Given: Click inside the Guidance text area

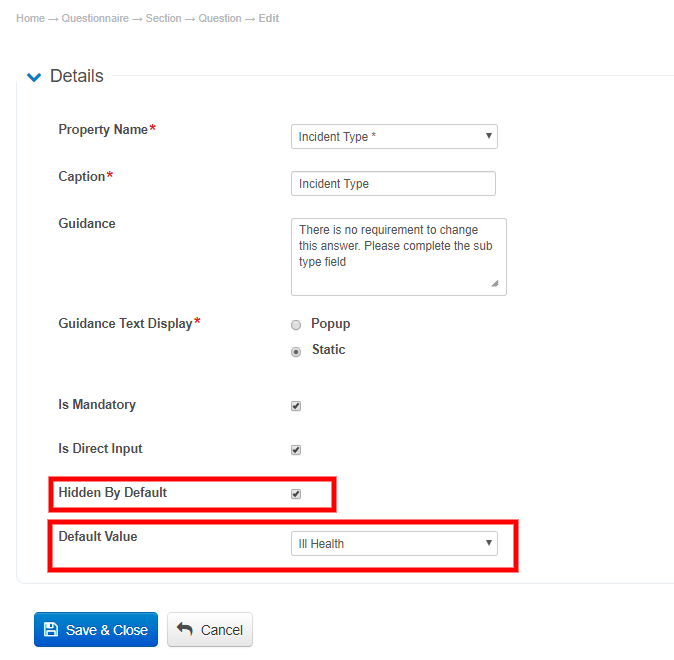Looking at the screenshot, I should 398,256.
